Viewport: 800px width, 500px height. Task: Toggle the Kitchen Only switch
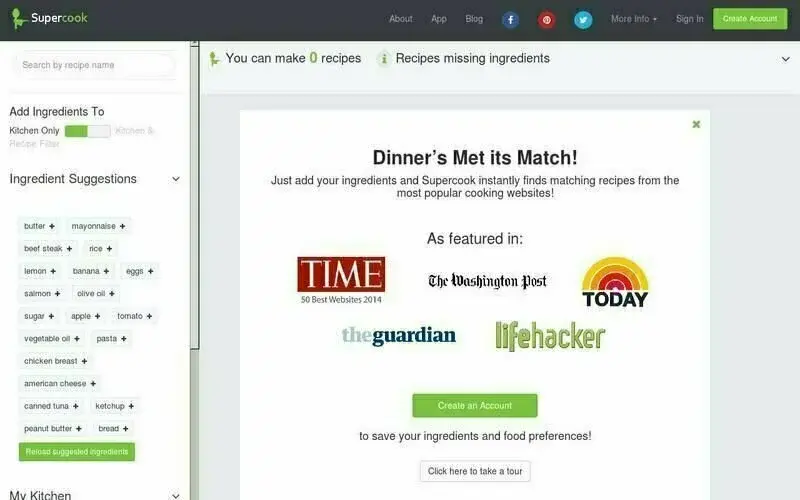(87, 131)
